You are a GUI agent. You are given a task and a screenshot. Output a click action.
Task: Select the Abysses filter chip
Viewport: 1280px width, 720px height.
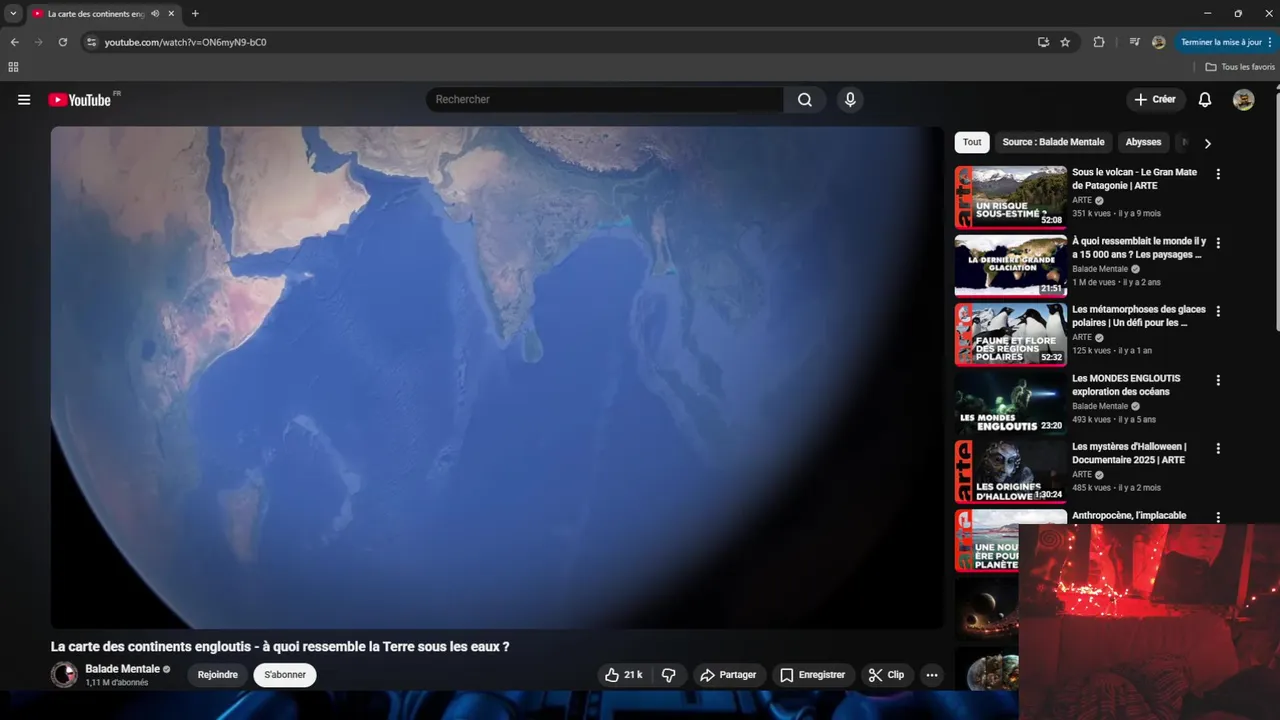(x=1143, y=142)
